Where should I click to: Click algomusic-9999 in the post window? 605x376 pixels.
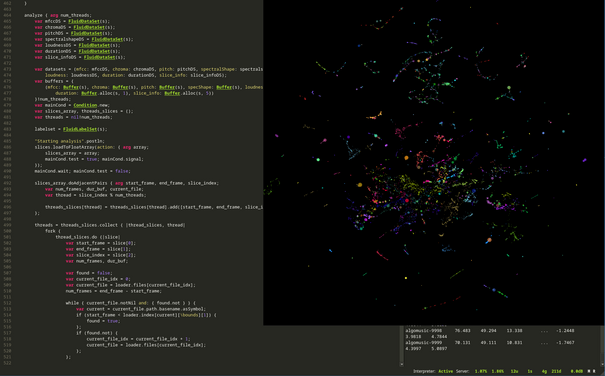point(423,342)
